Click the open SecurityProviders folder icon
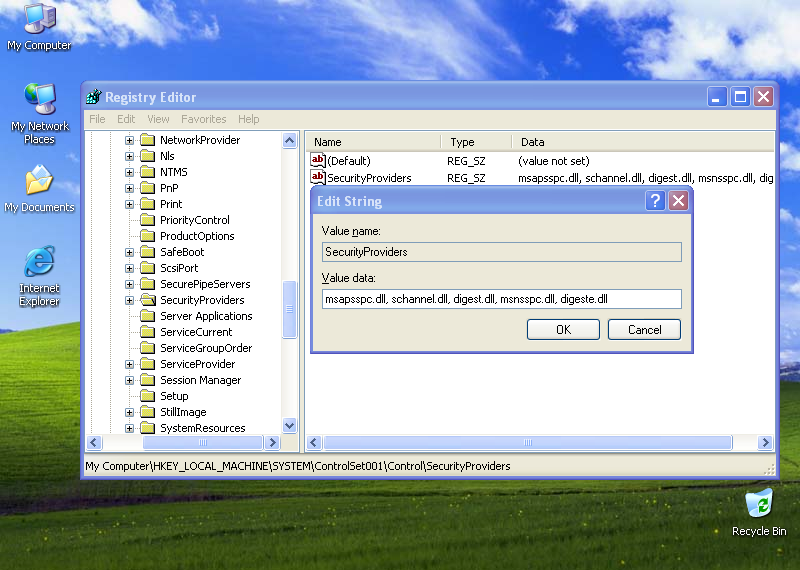Image resolution: width=800 pixels, height=570 pixels. coord(148,300)
